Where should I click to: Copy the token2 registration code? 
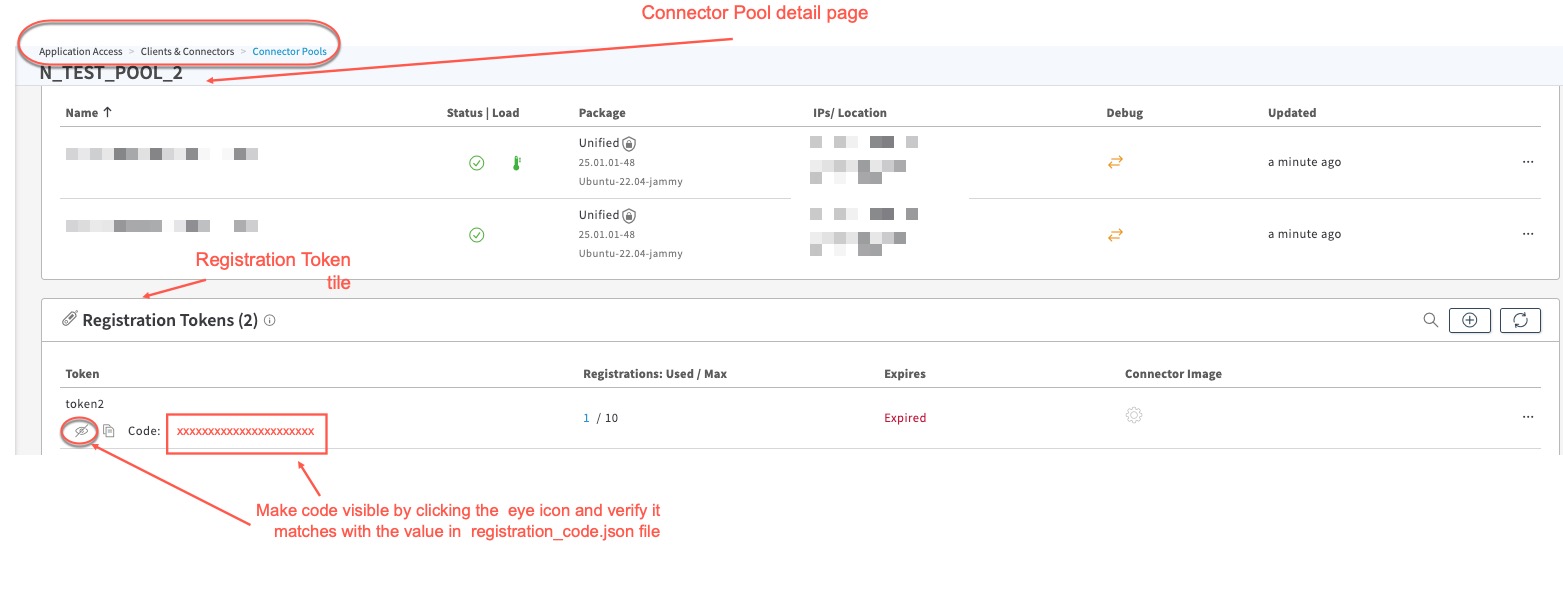109,431
